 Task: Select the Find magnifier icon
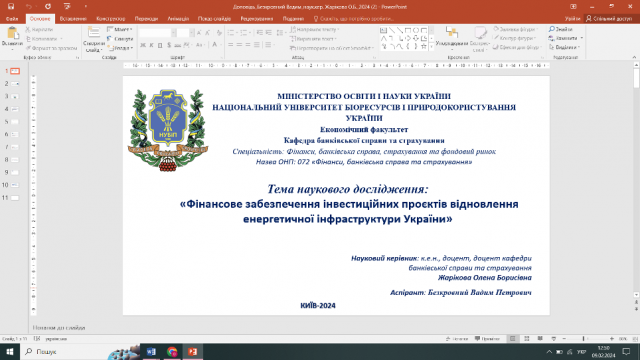coord(551,29)
